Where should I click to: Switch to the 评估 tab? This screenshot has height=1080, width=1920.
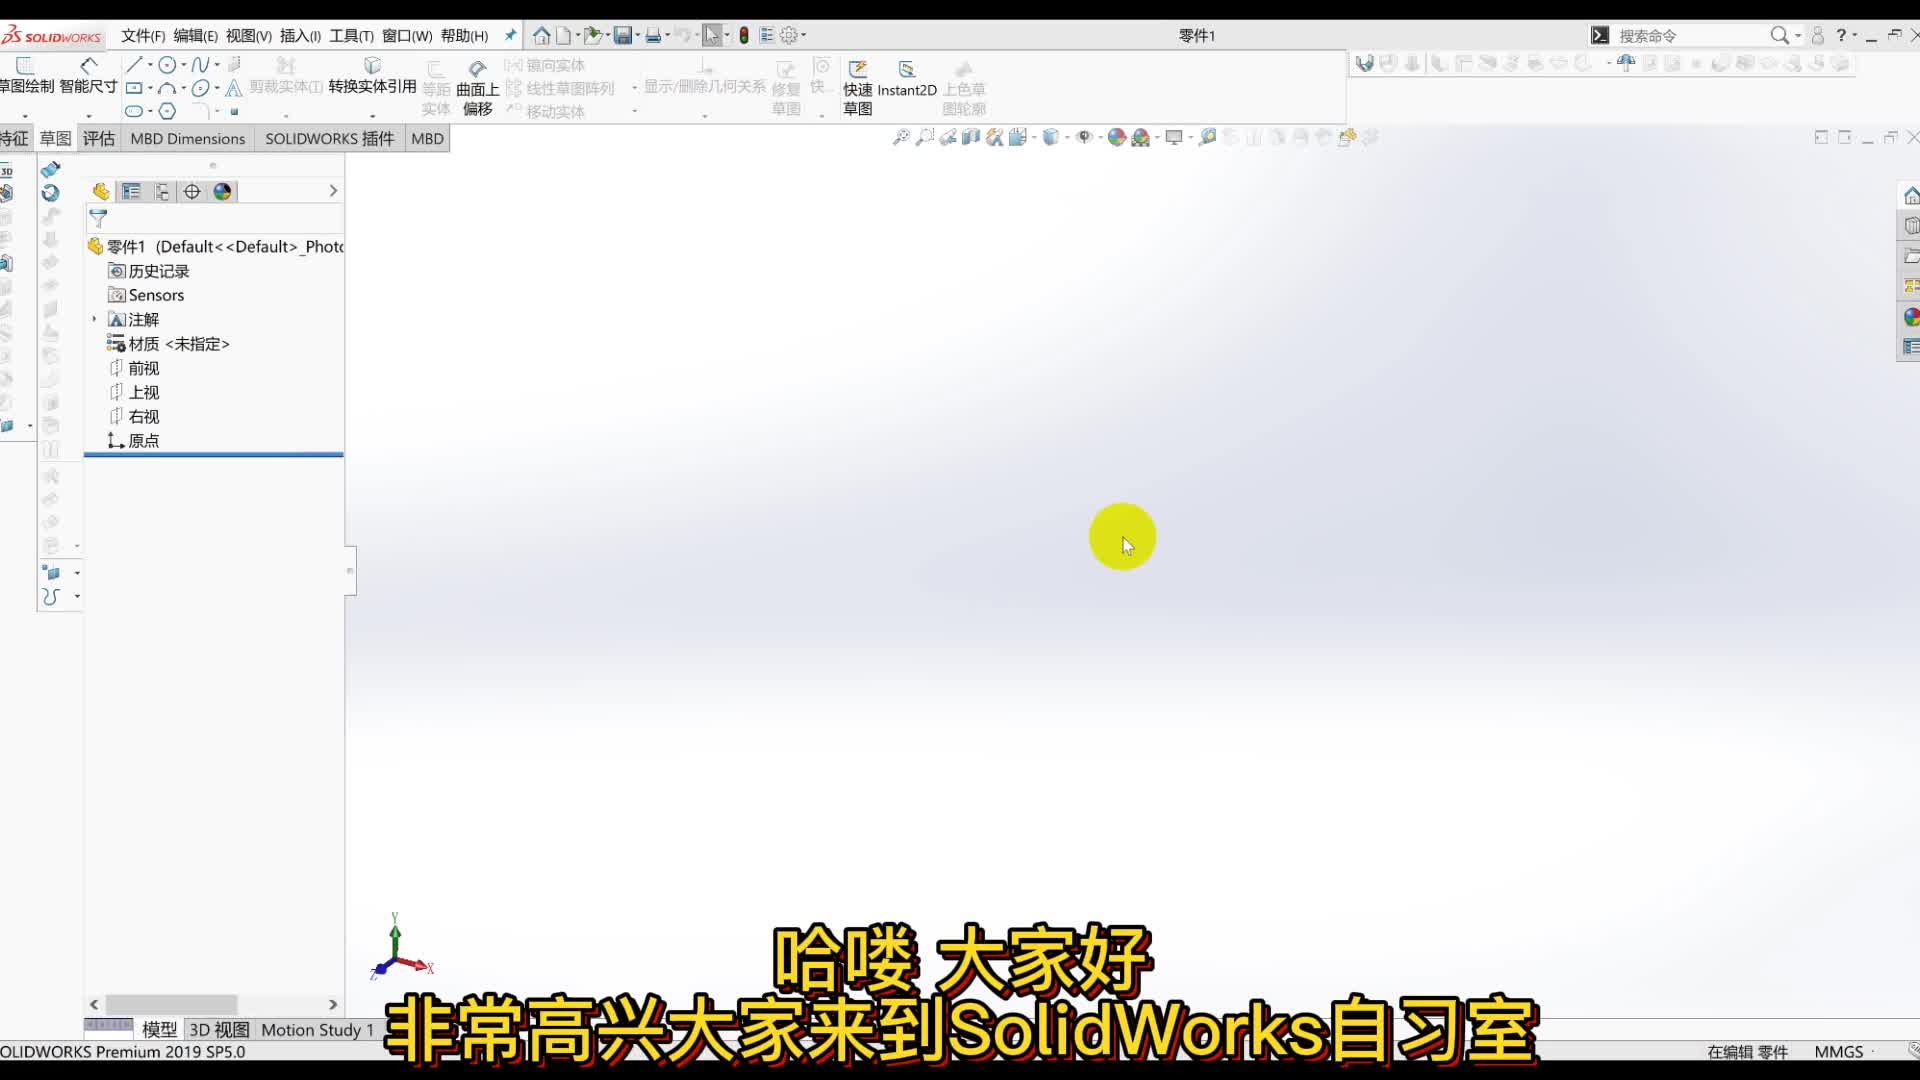pyautogui.click(x=98, y=138)
